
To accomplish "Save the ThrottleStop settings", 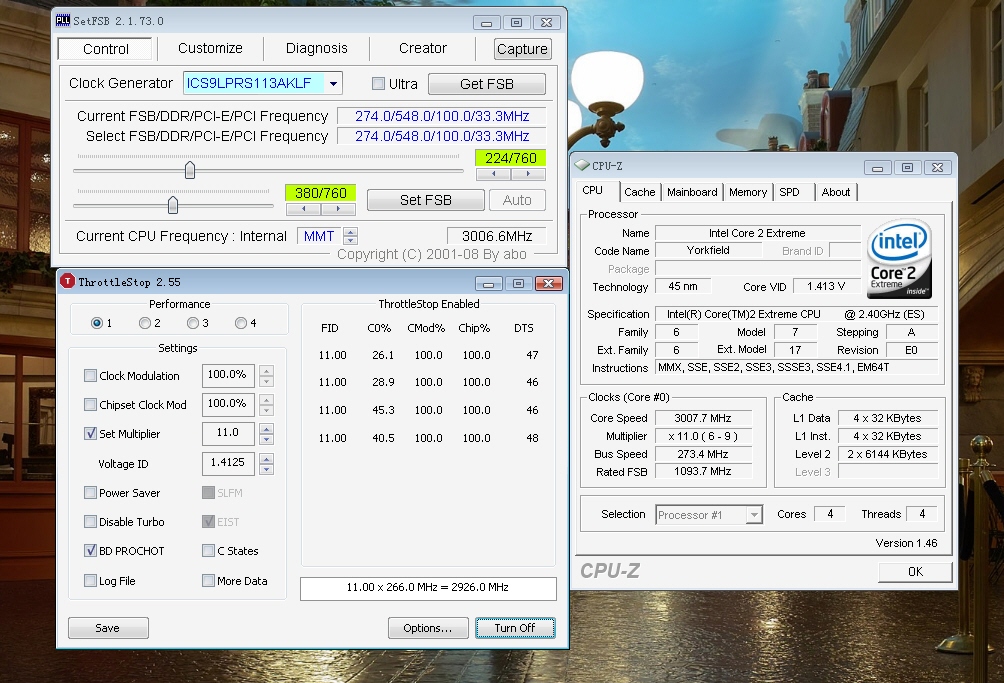I will click(108, 628).
